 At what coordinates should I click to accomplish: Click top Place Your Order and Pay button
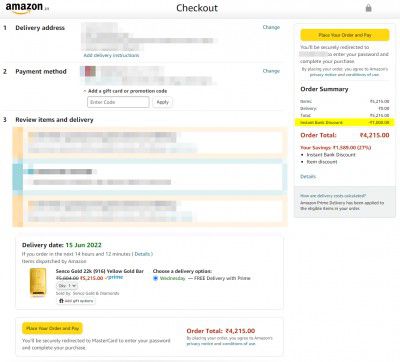(345, 35)
